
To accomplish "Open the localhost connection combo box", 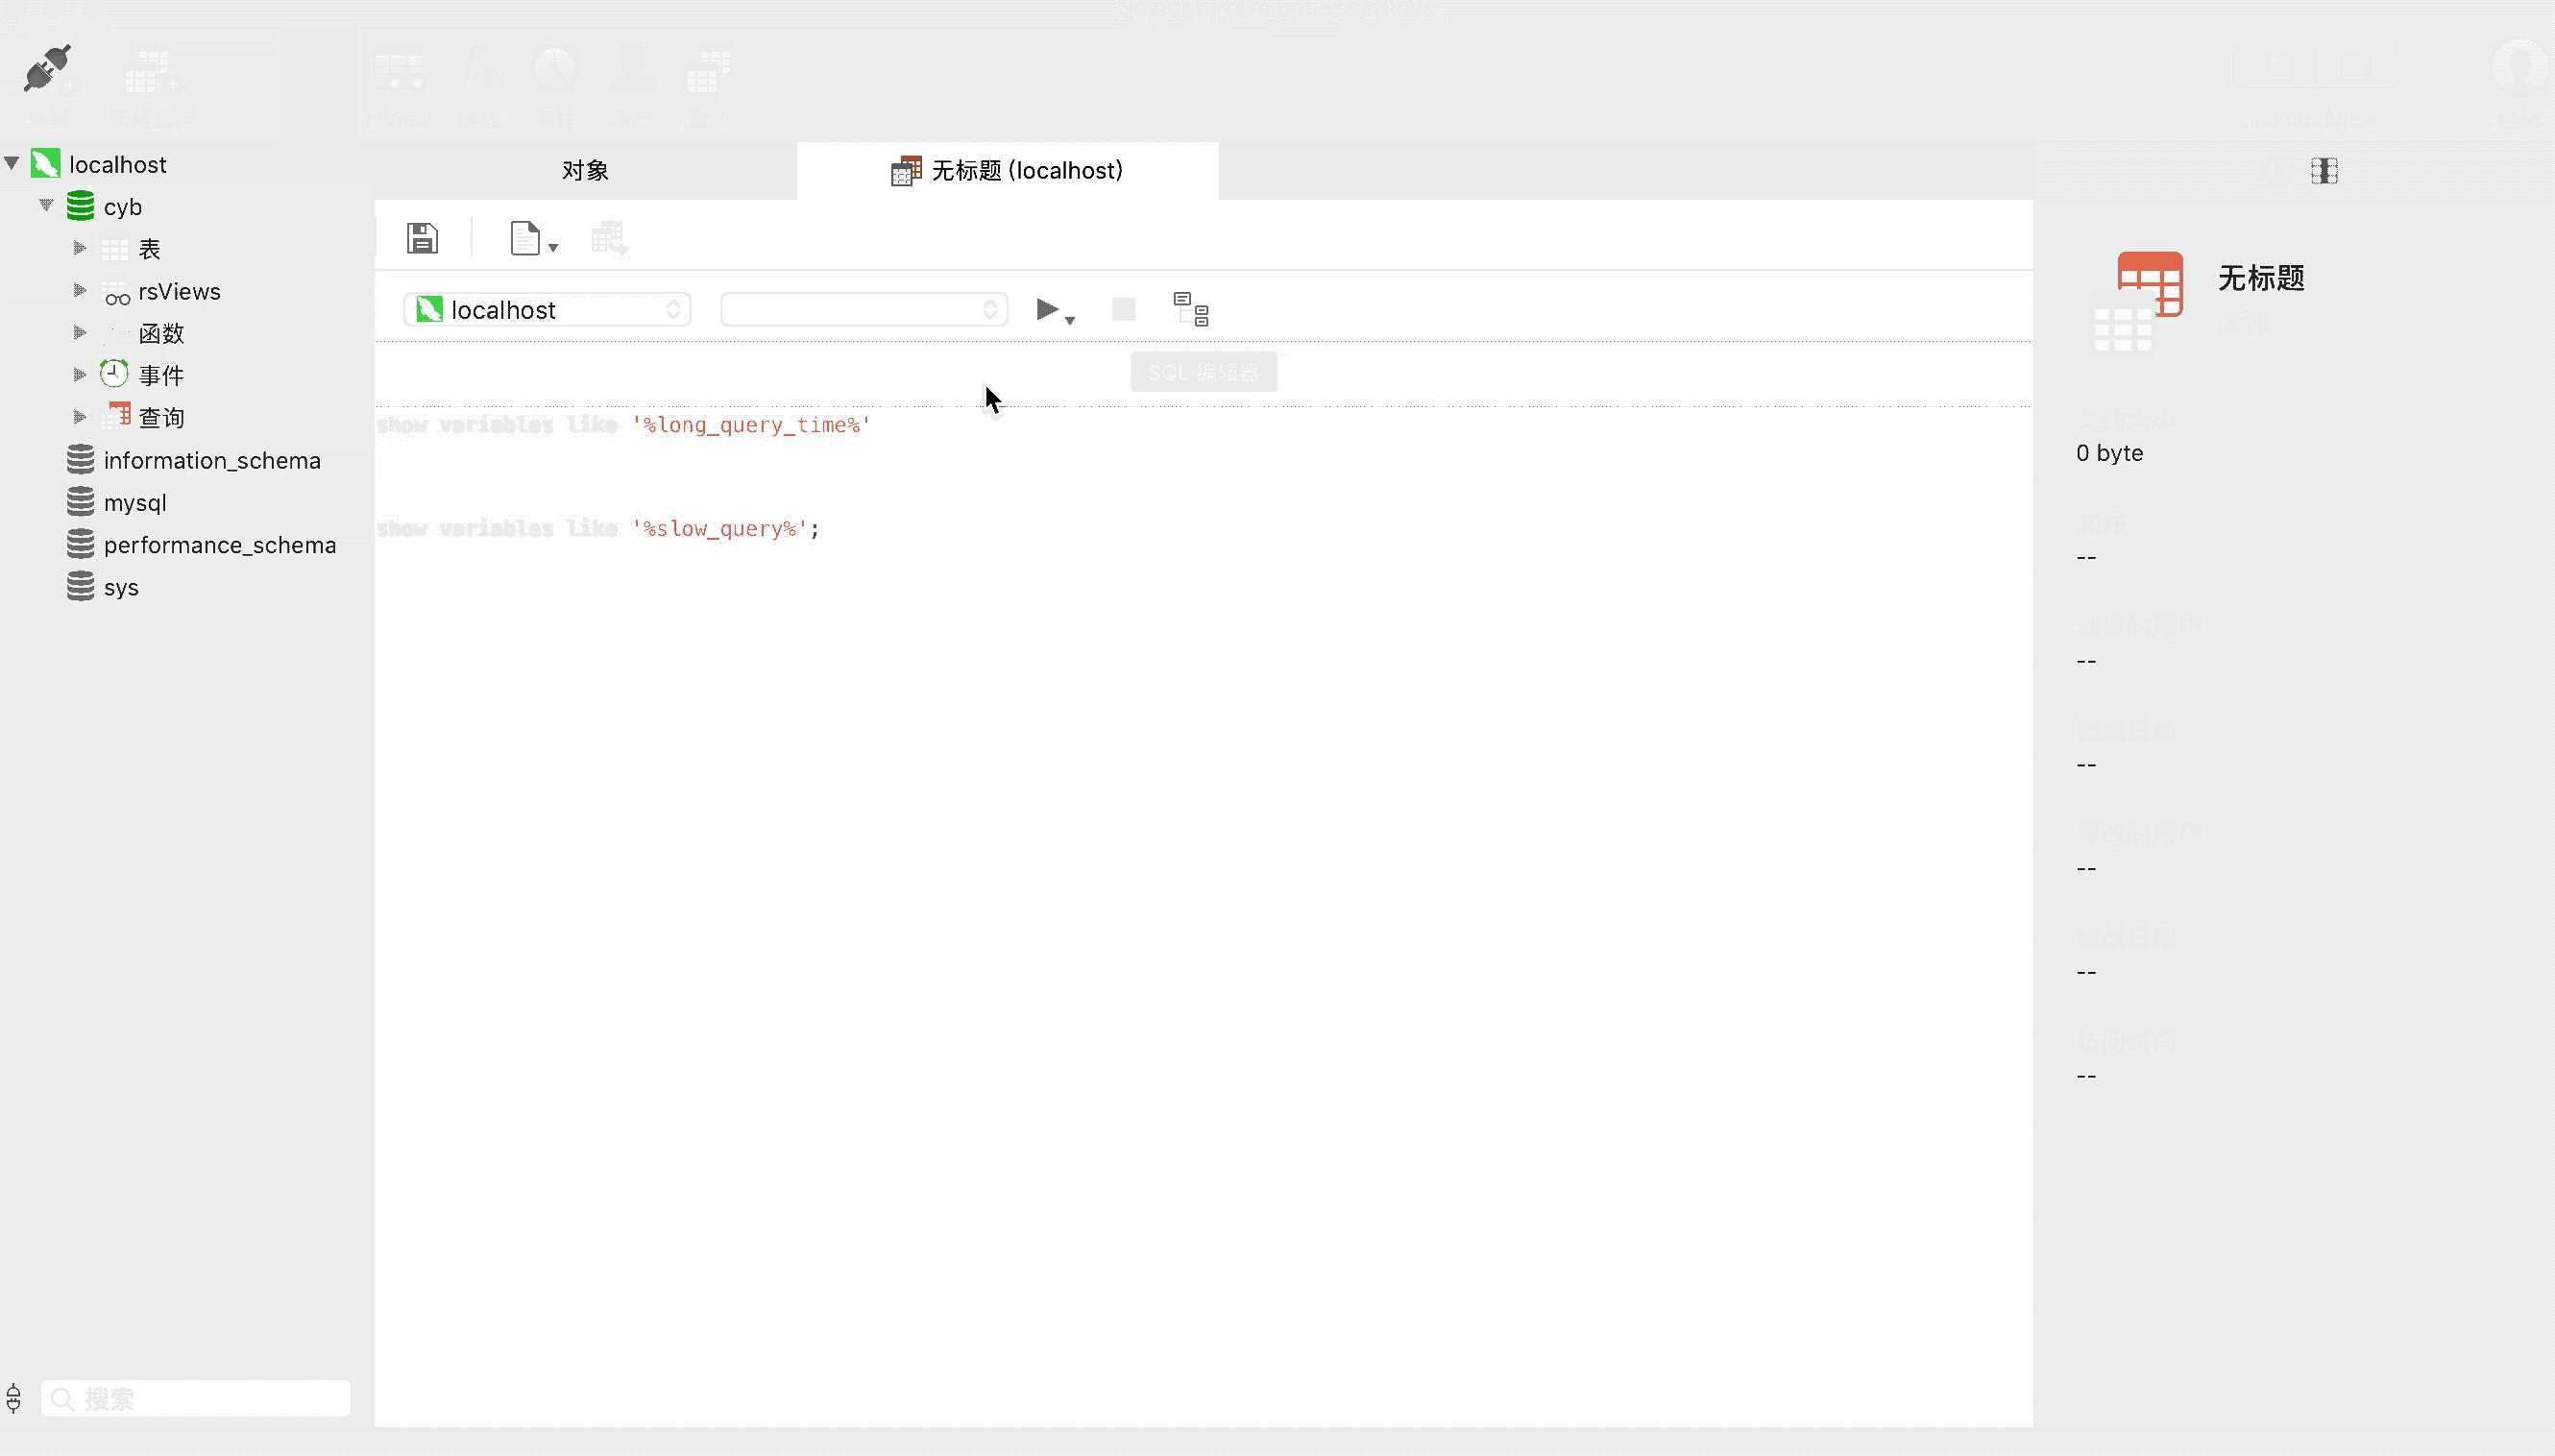I will (547, 309).
